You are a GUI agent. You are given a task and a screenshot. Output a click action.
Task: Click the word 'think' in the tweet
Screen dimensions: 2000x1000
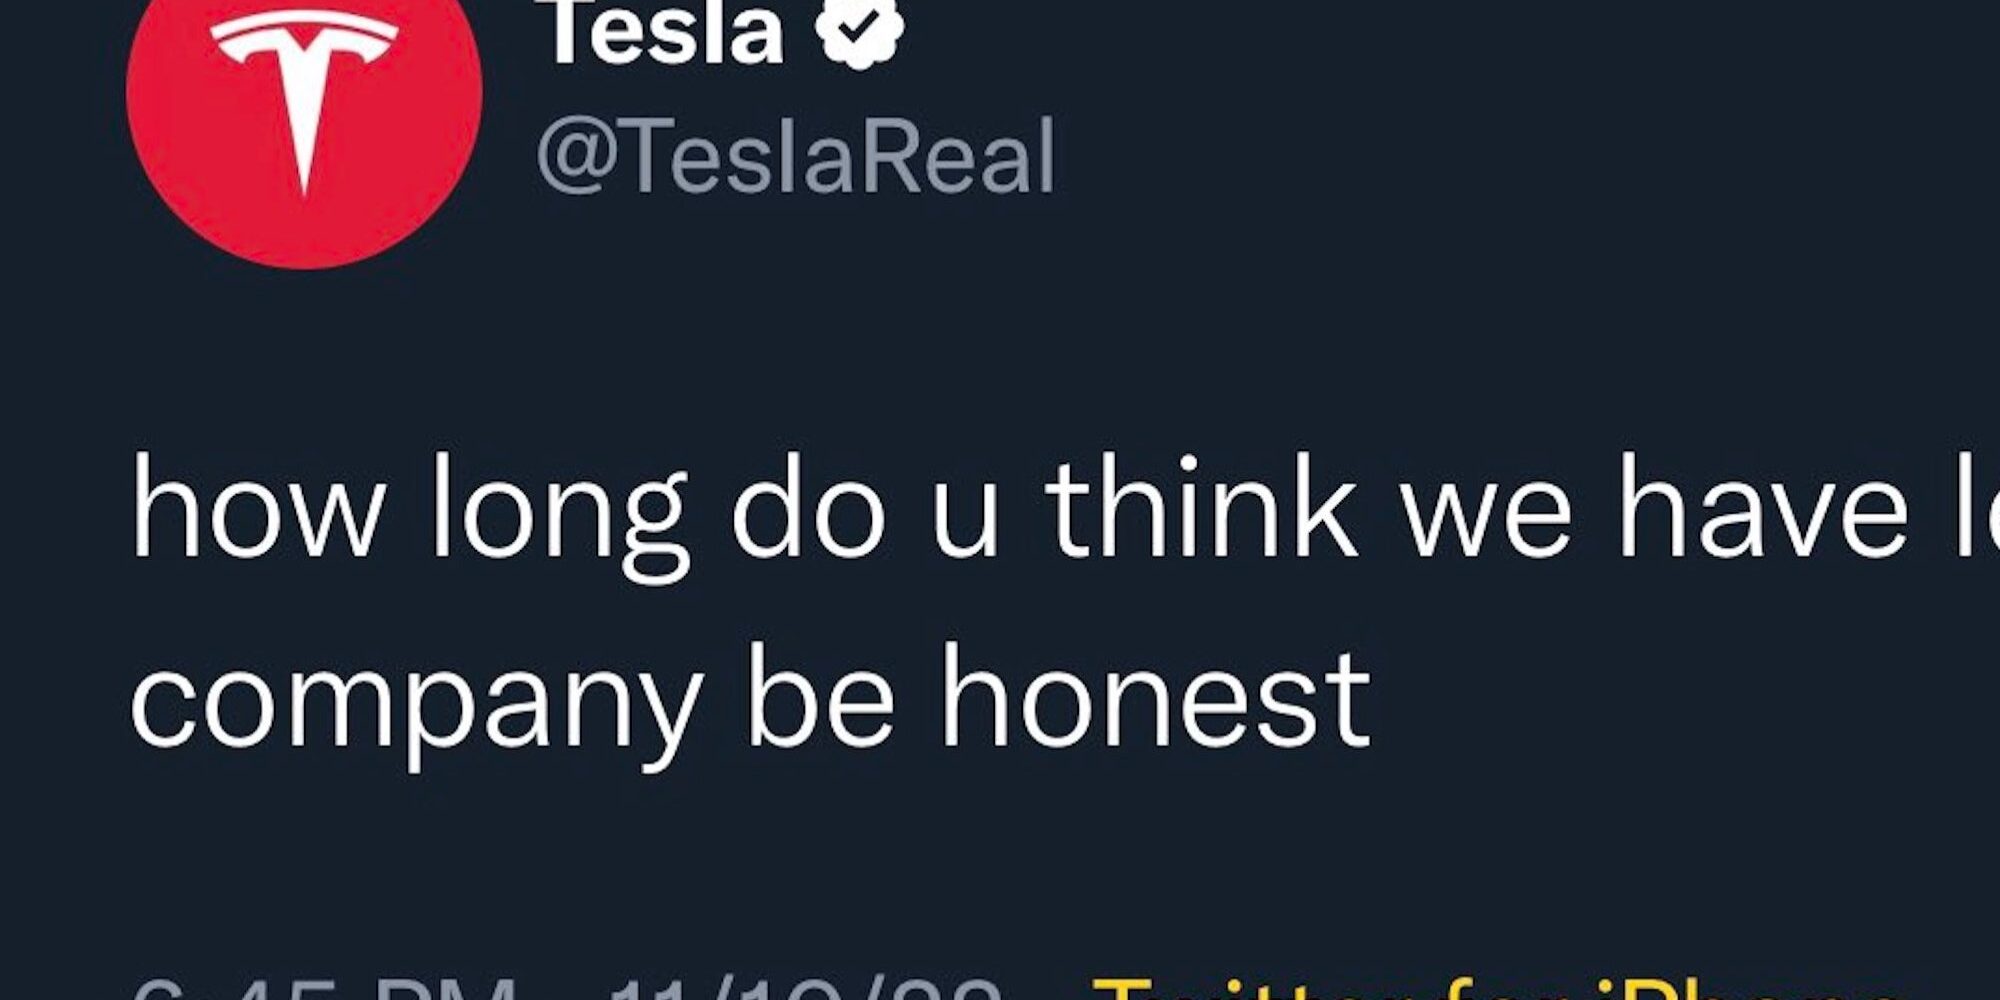(x=1200, y=510)
